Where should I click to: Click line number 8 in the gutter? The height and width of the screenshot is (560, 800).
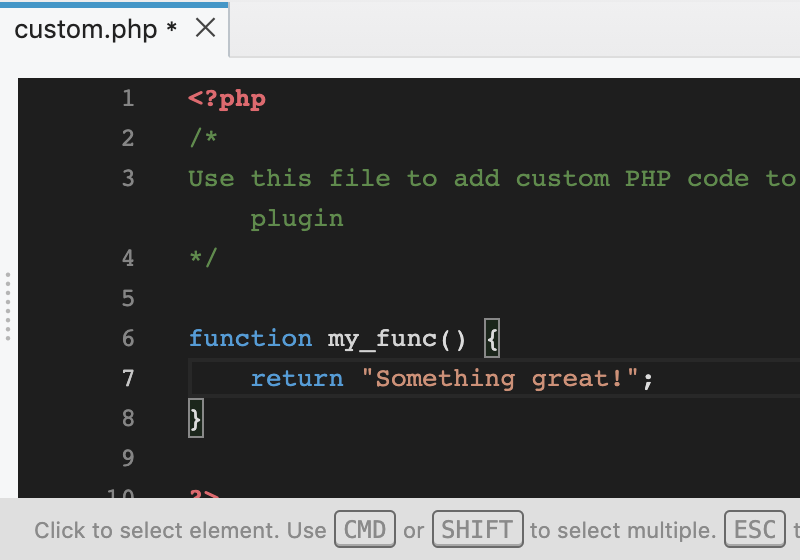point(128,418)
